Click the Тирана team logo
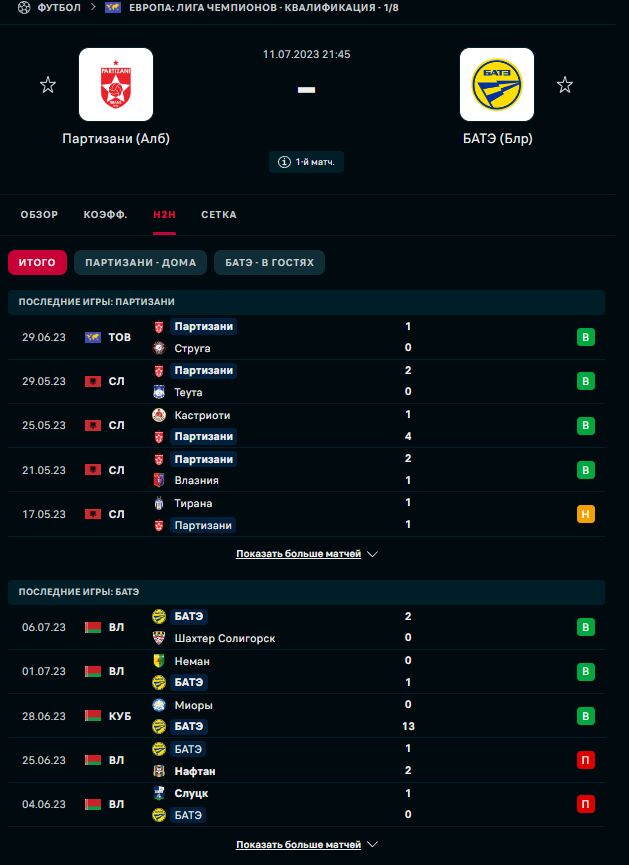 click(x=159, y=503)
